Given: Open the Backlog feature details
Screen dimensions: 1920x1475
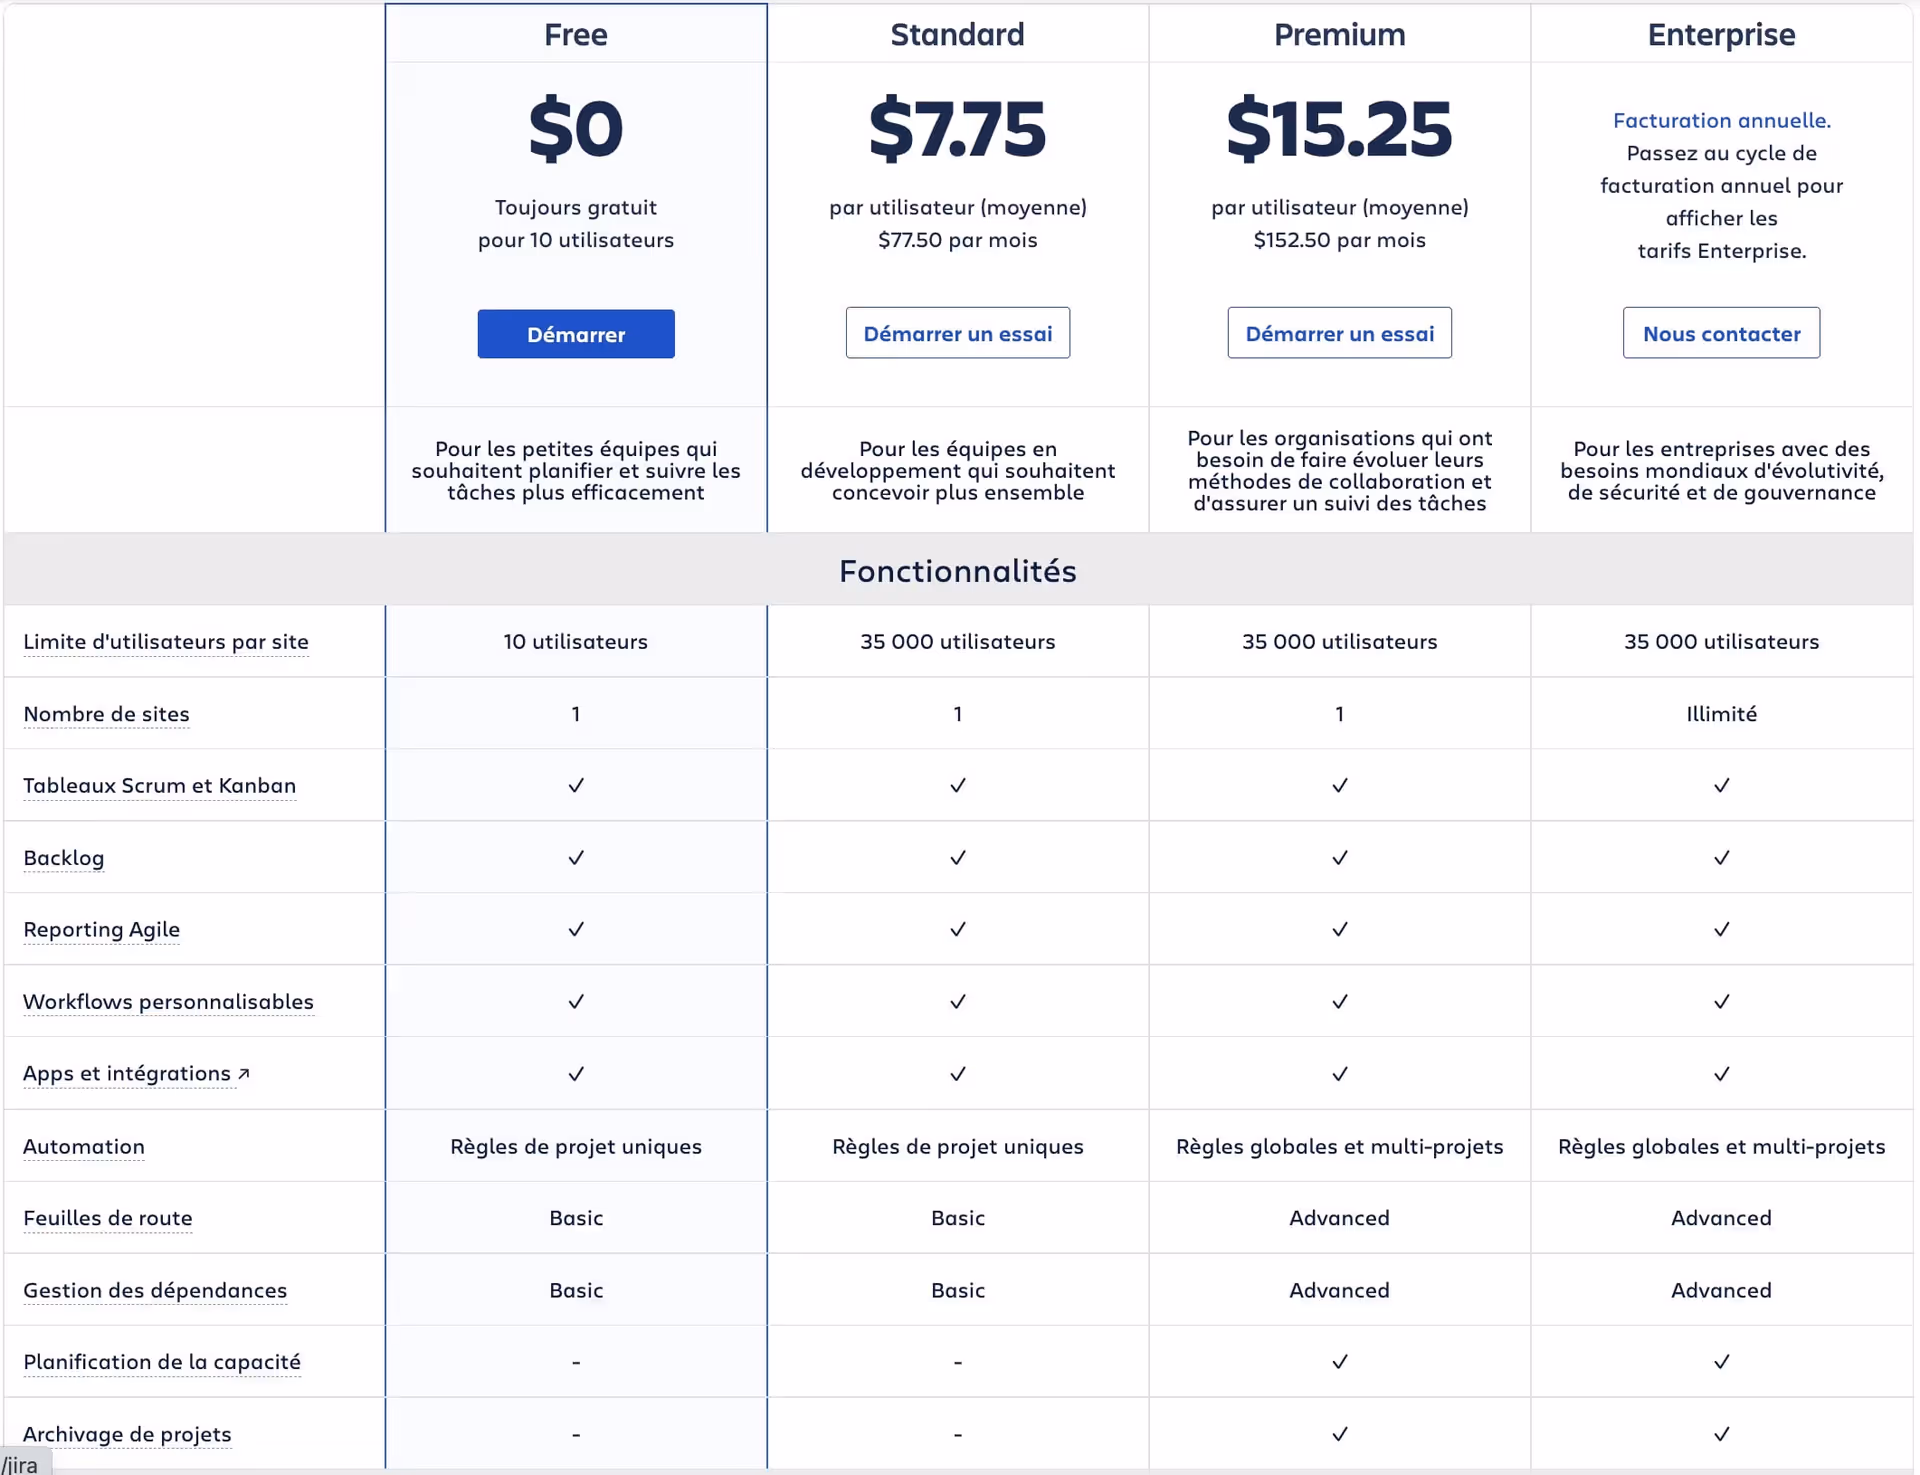Looking at the screenshot, I should (63, 858).
